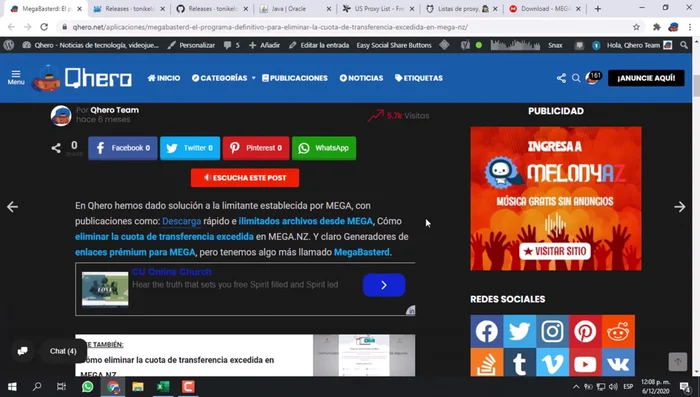Share post on Pinterest button
Screen dimensions: 700x397
[256, 148]
